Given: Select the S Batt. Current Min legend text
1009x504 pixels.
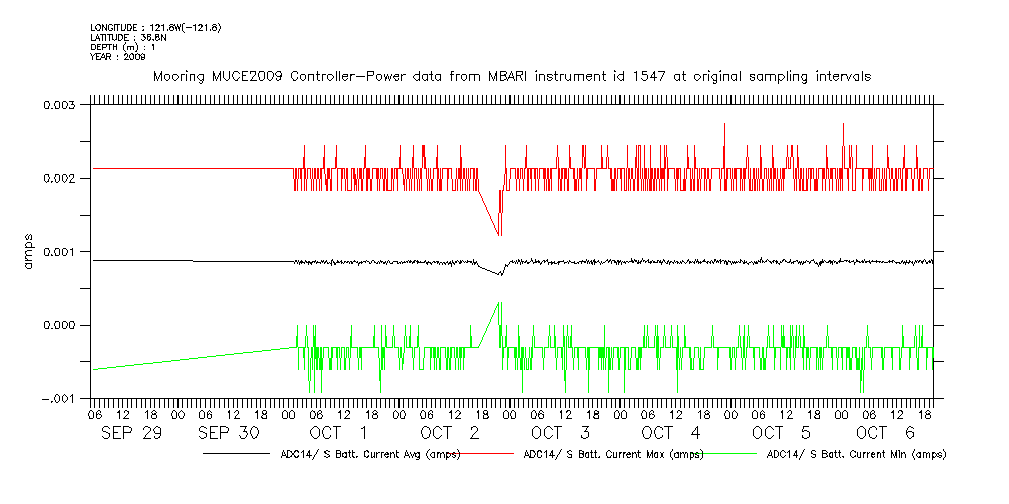Looking at the screenshot, I should [855, 454].
